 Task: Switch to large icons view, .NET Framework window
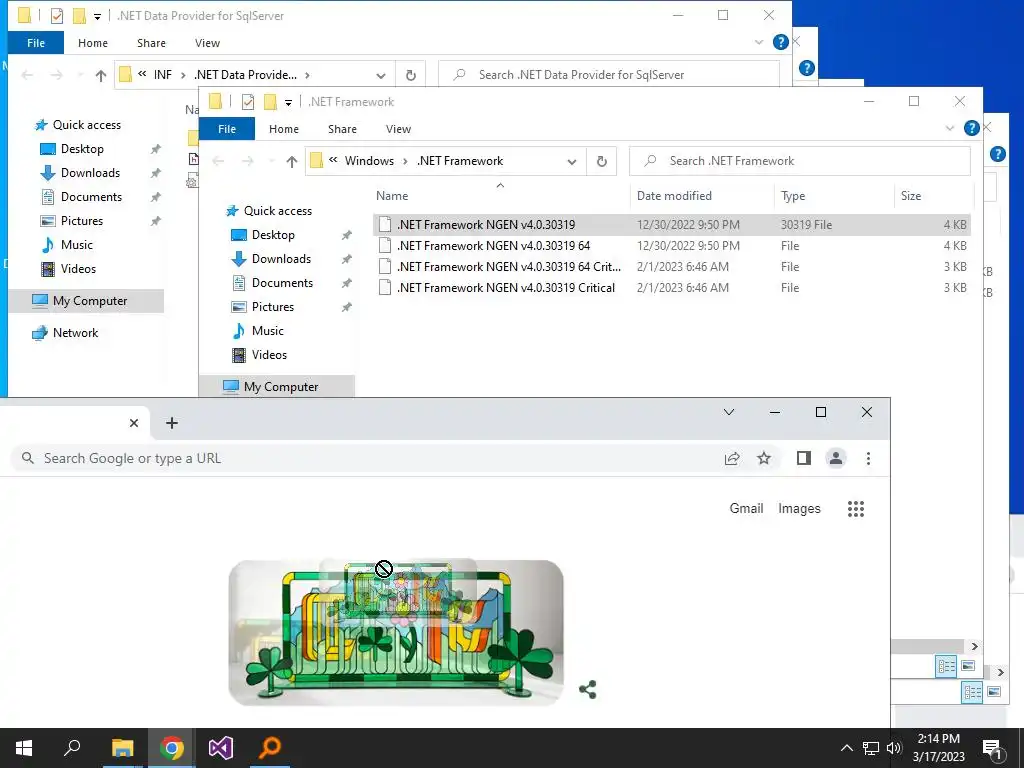click(x=968, y=666)
